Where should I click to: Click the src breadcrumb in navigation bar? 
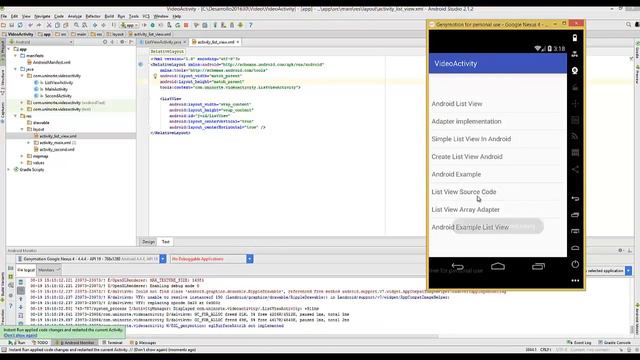click(61, 34)
